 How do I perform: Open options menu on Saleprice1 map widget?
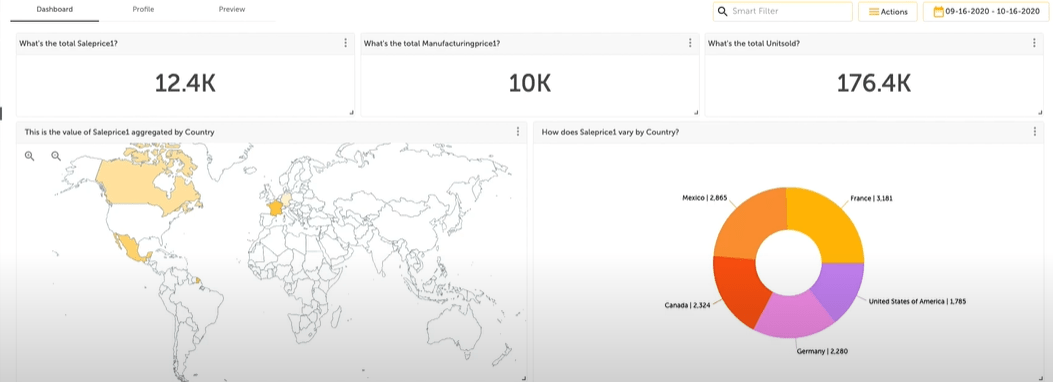coord(518,132)
